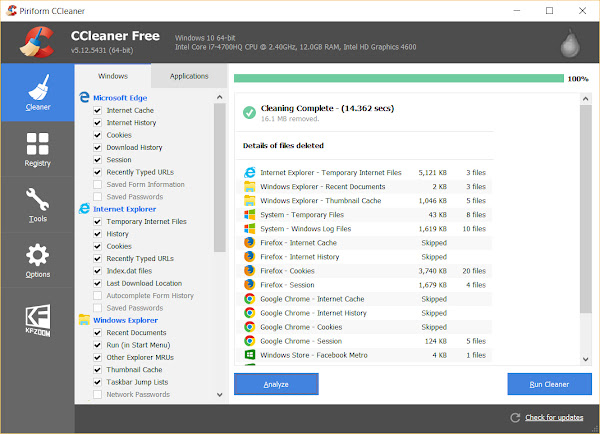Click the options list scroll-down arrow
The width and height of the screenshot is (600, 434).
220,395
